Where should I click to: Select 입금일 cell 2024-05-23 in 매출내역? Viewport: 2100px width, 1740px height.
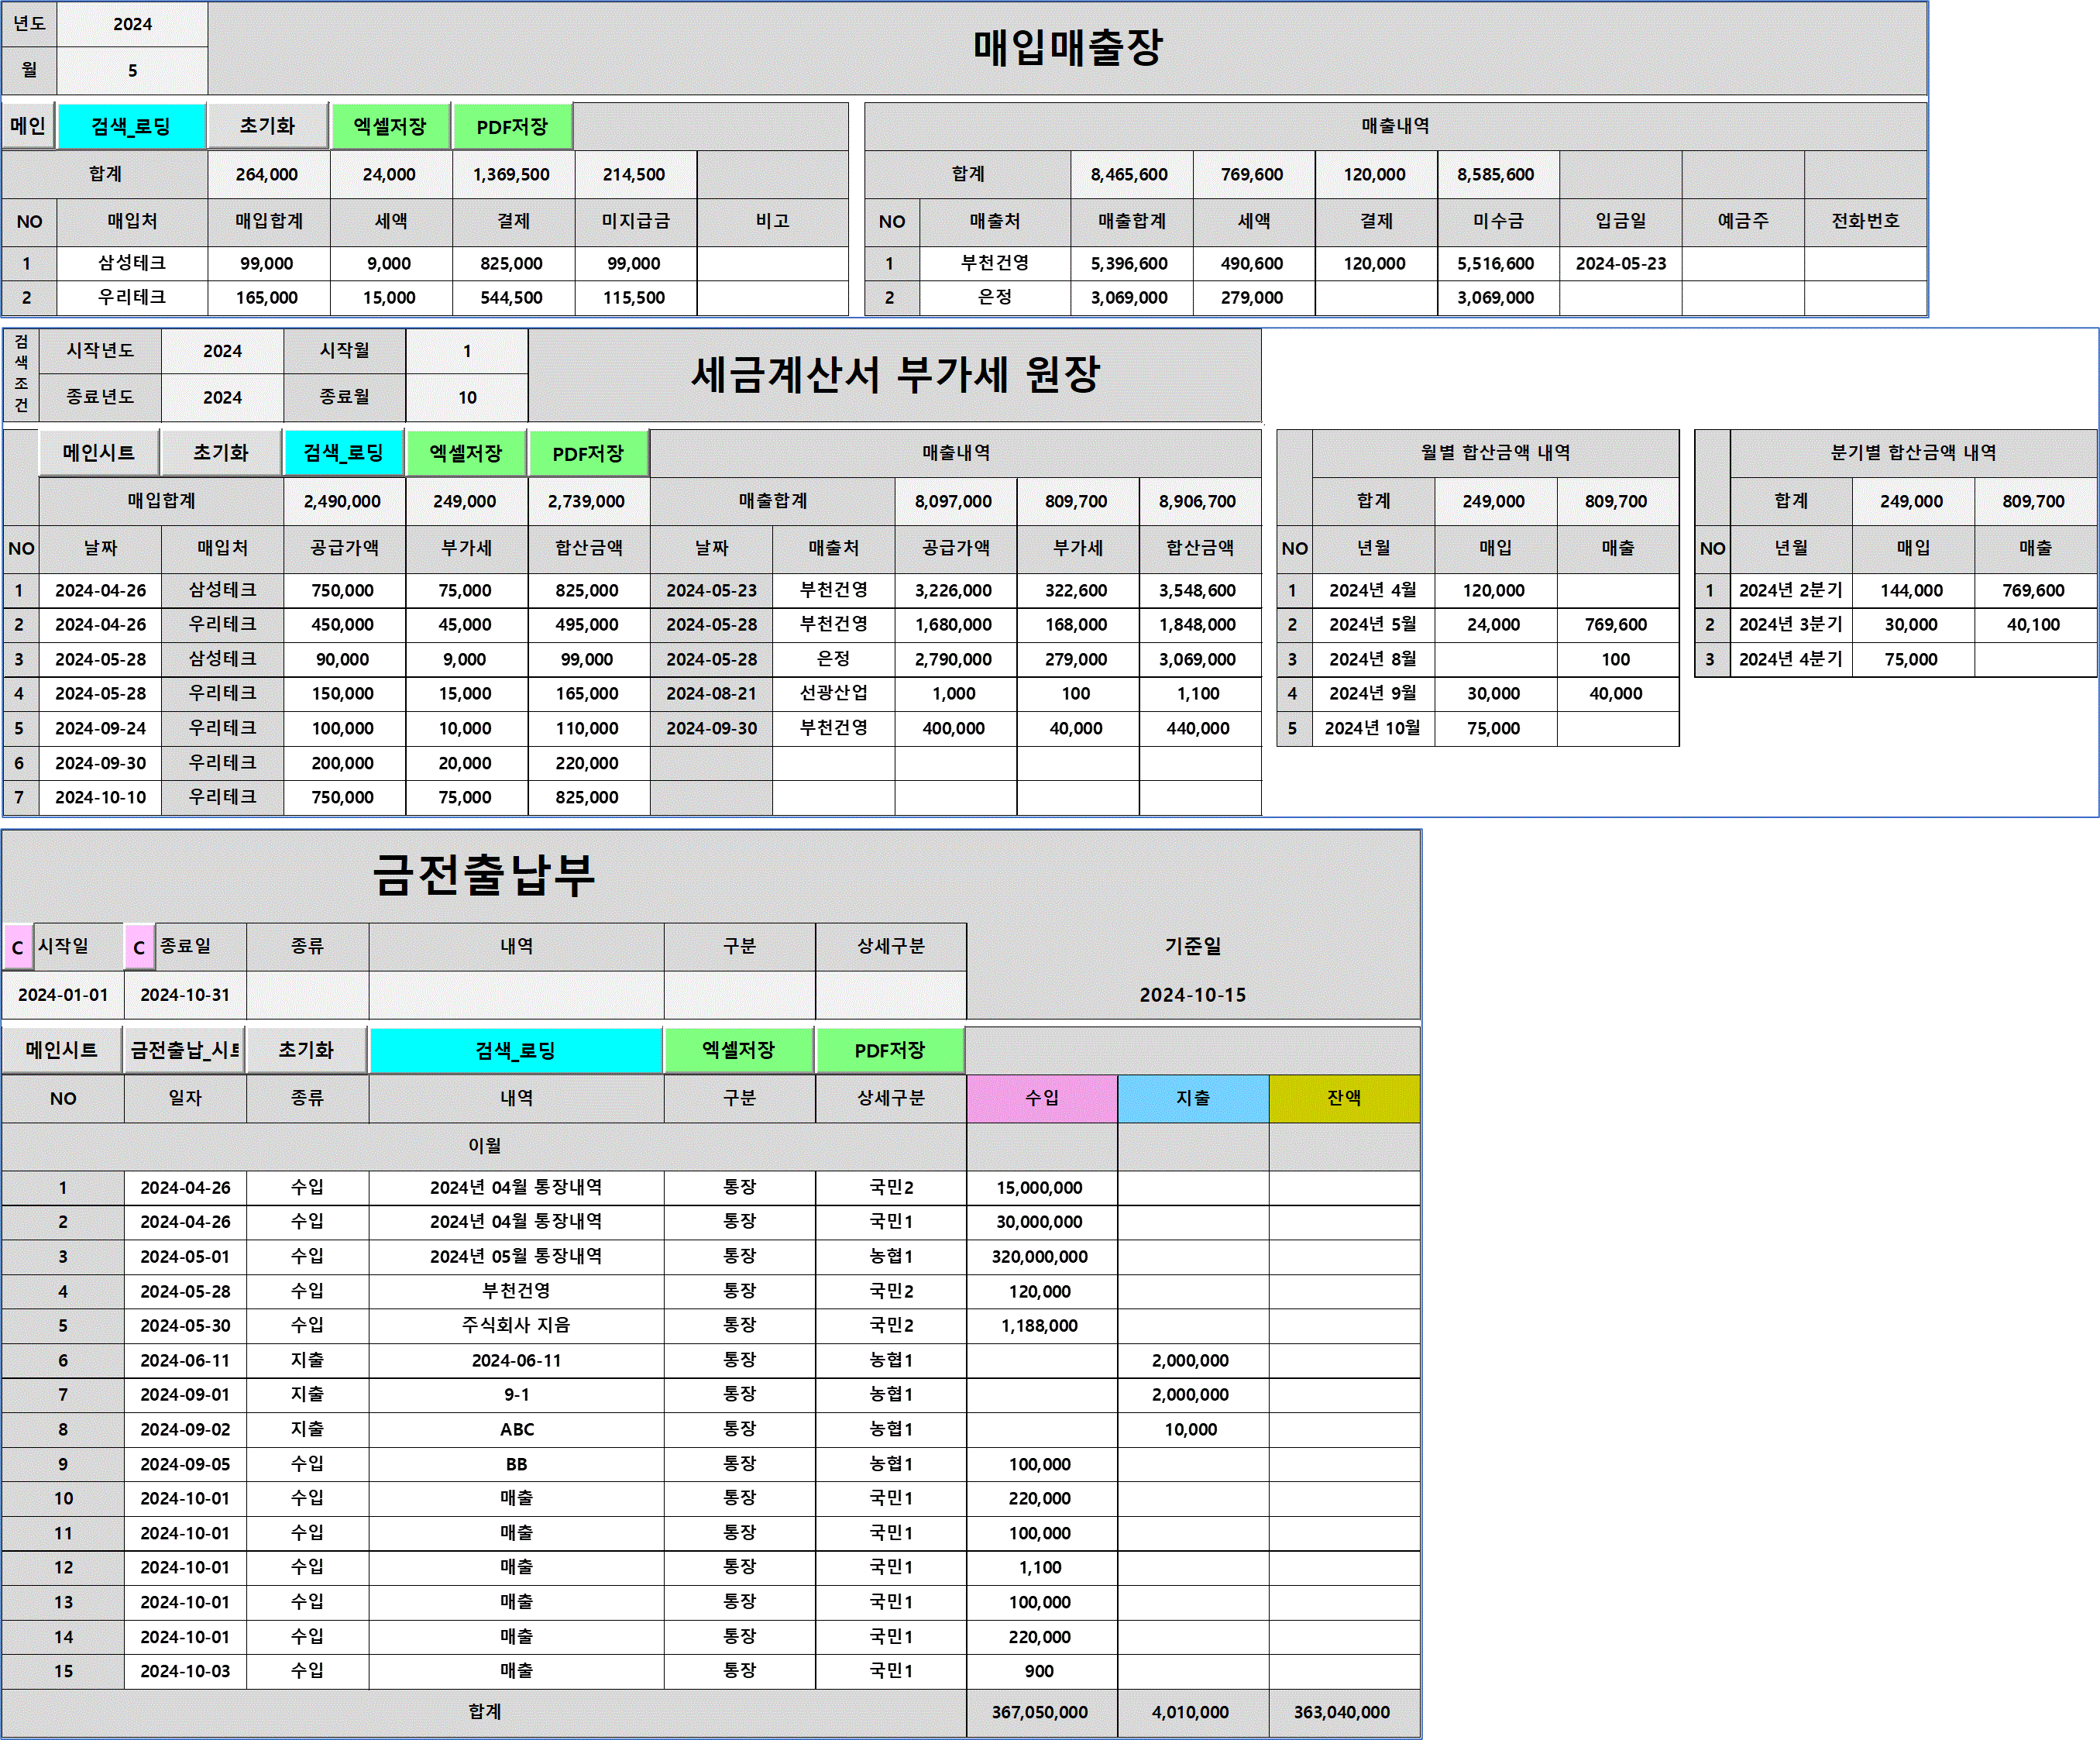(1621, 263)
